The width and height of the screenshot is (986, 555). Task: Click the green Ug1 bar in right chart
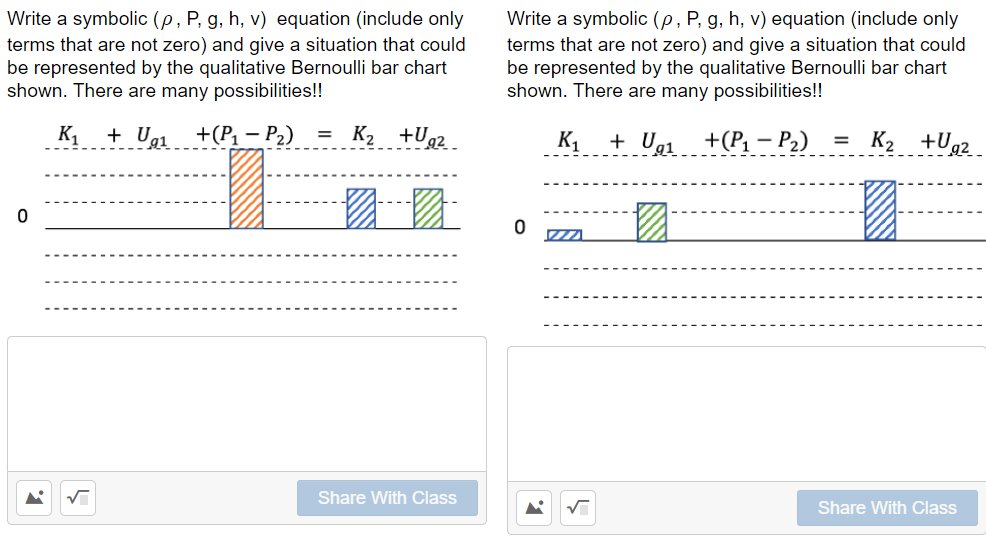click(x=652, y=222)
